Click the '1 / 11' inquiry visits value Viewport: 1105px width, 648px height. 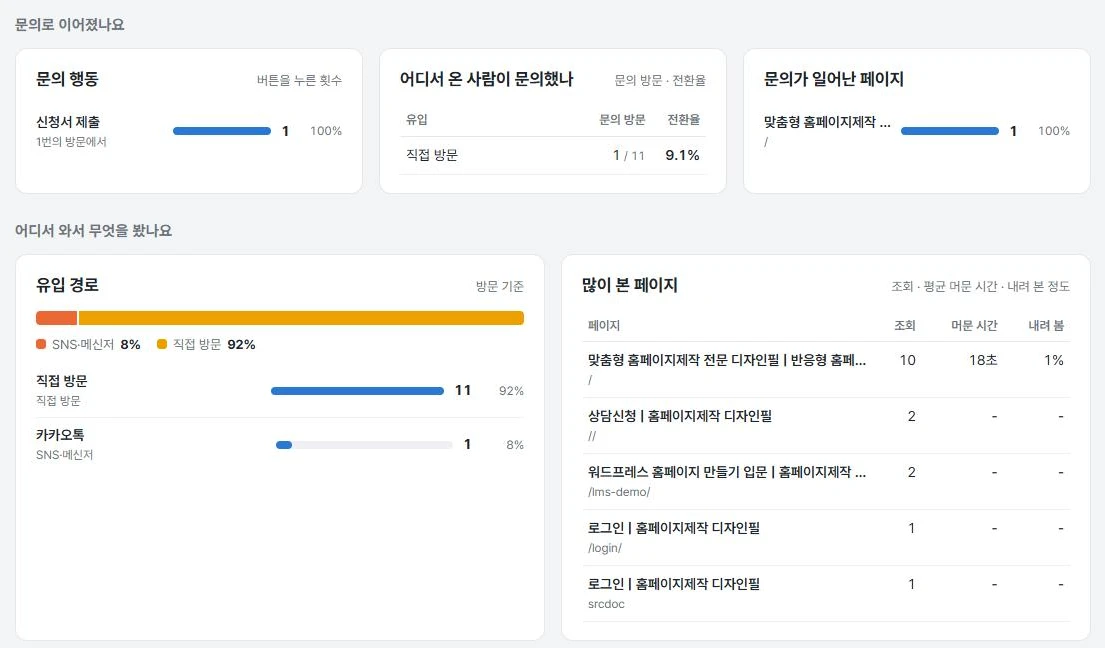629,155
